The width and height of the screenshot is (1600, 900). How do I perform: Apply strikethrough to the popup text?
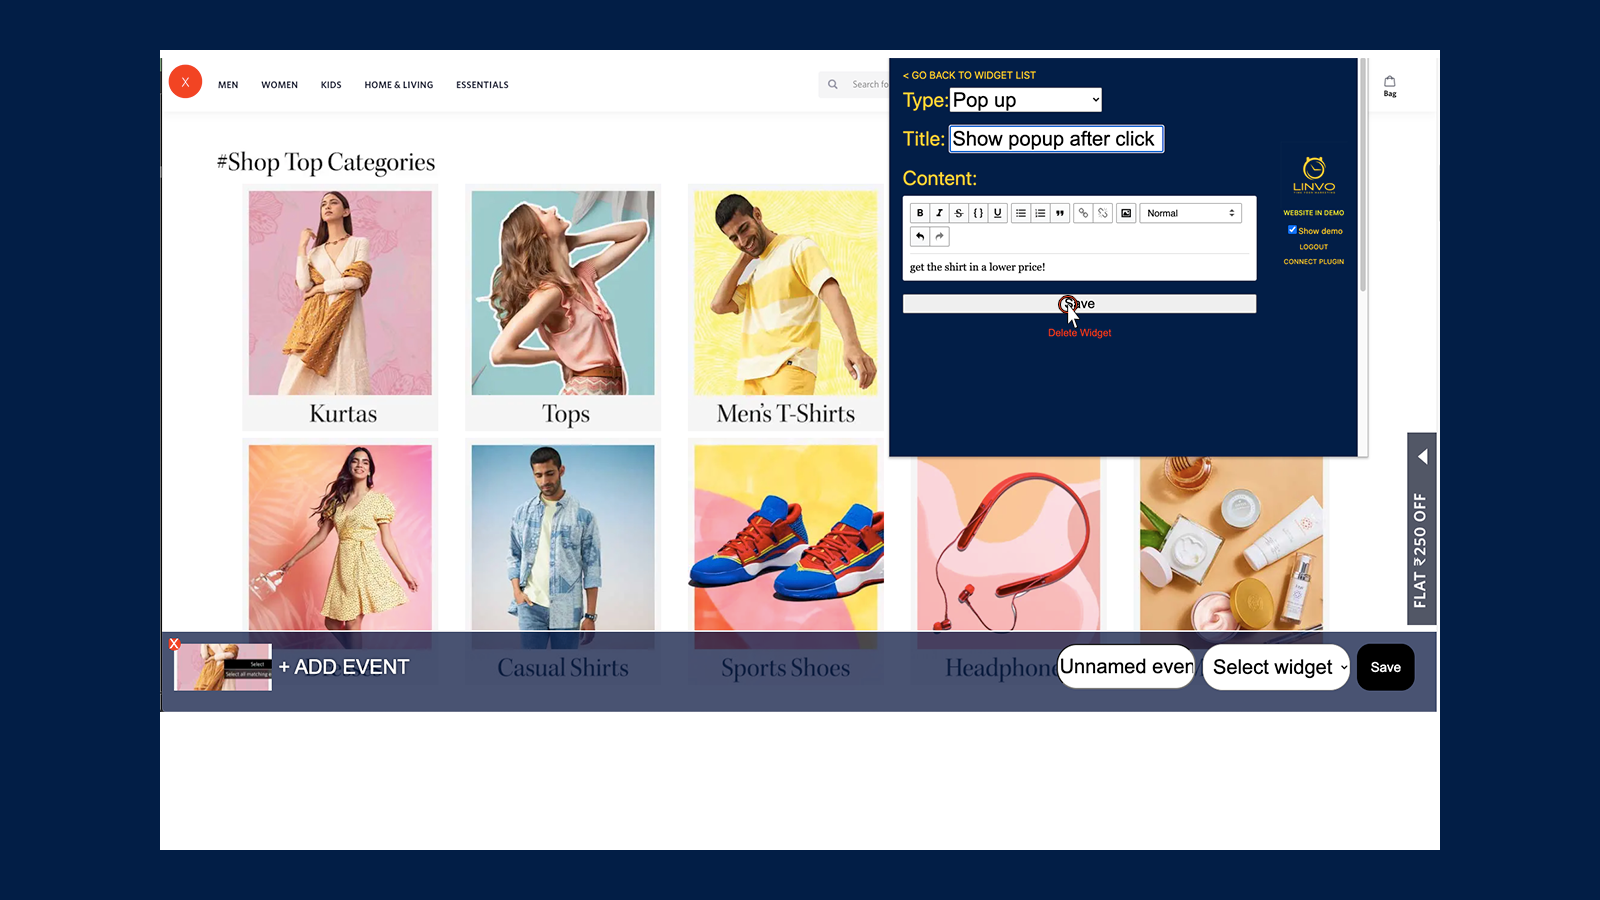click(x=958, y=213)
